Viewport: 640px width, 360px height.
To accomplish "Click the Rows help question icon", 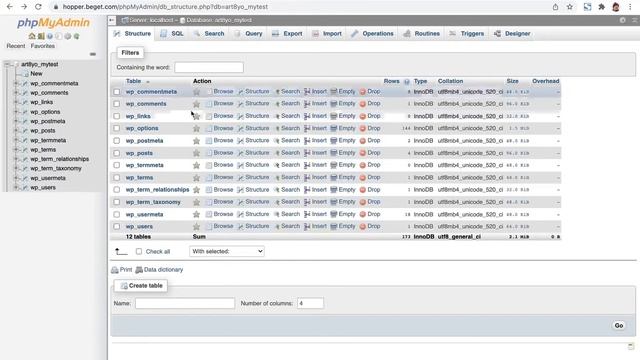I will [407, 82].
